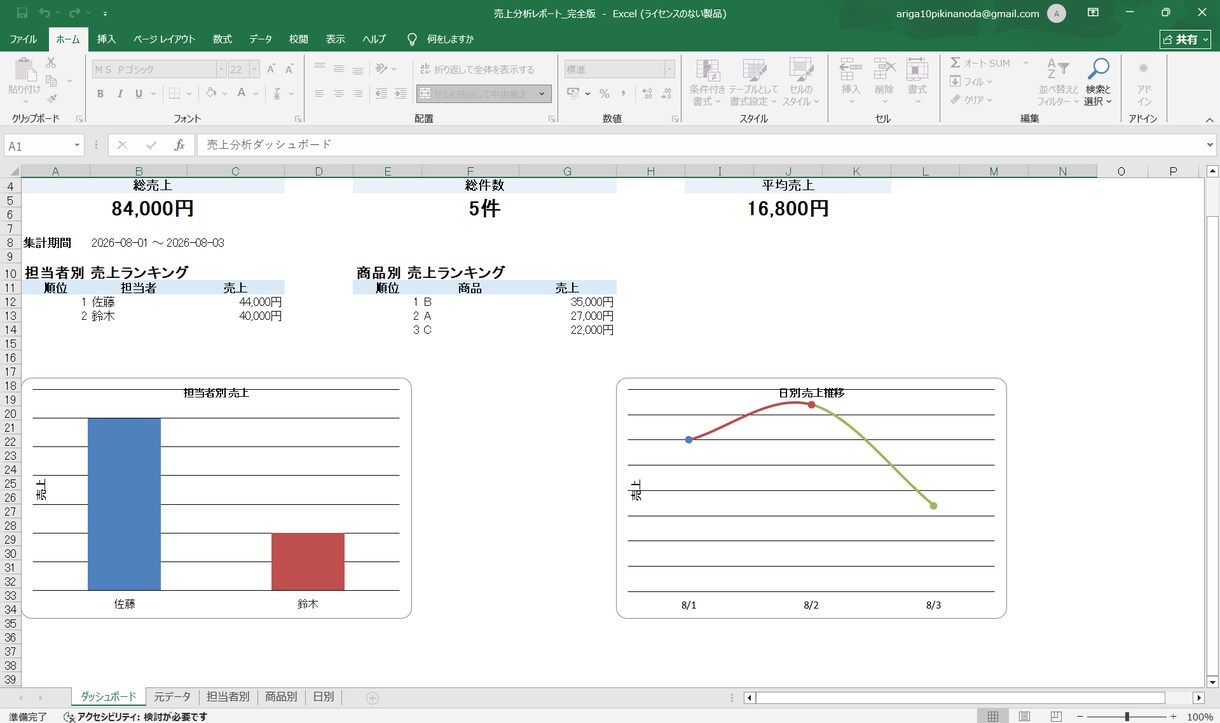Image resolution: width=1220 pixels, height=723 pixels.
Task: Toggle align text right
Action: 360,93
